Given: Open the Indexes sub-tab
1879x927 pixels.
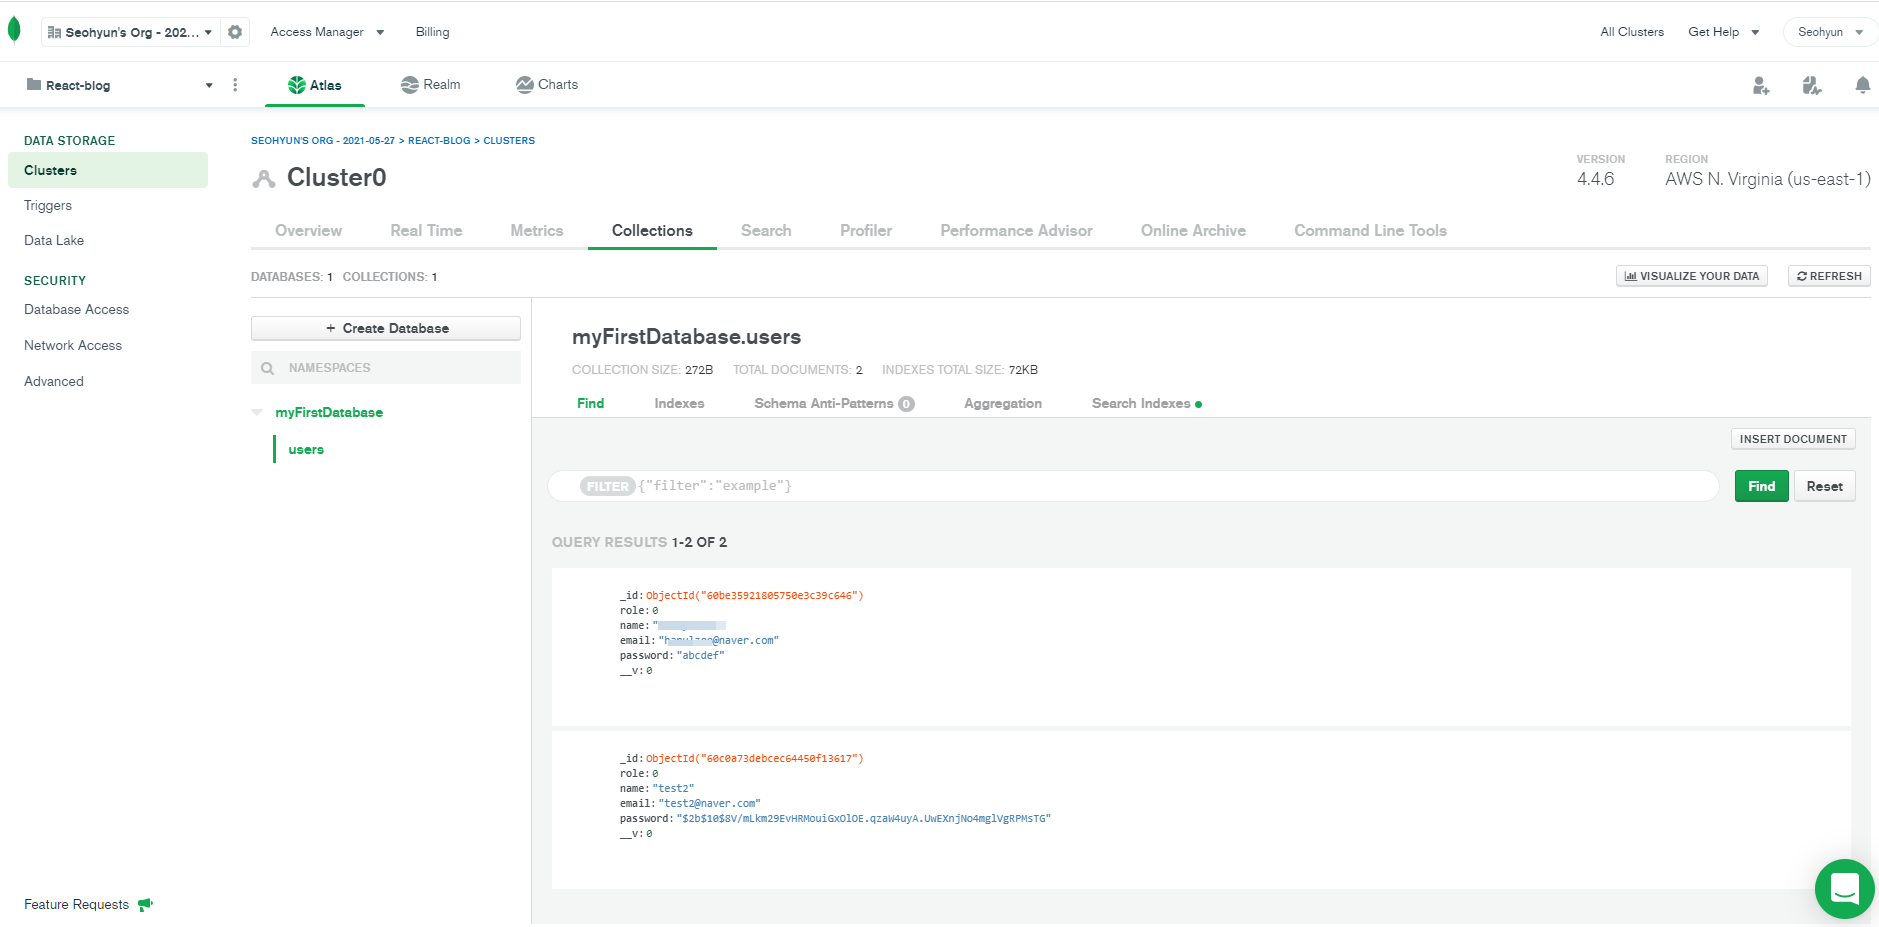Looking at the screenshot, I should [x=679, y=403].
